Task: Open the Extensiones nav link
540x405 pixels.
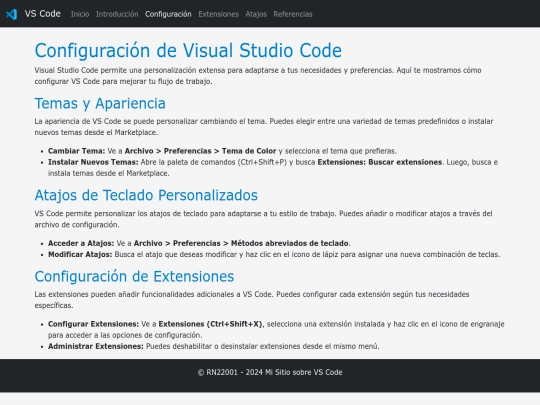Action: click(x=218, y=14)
